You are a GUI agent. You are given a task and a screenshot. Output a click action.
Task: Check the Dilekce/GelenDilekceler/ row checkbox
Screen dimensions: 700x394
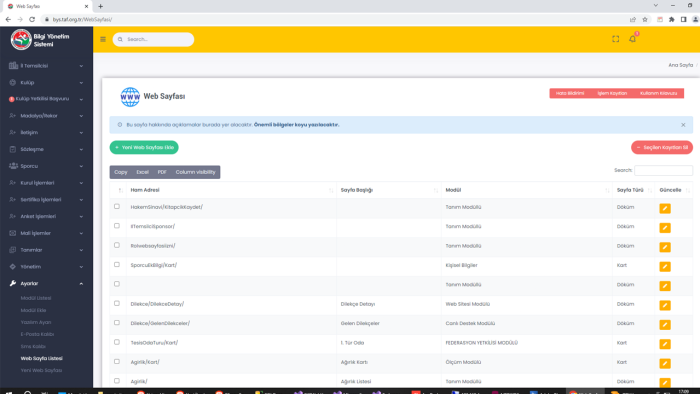point(117,323)
